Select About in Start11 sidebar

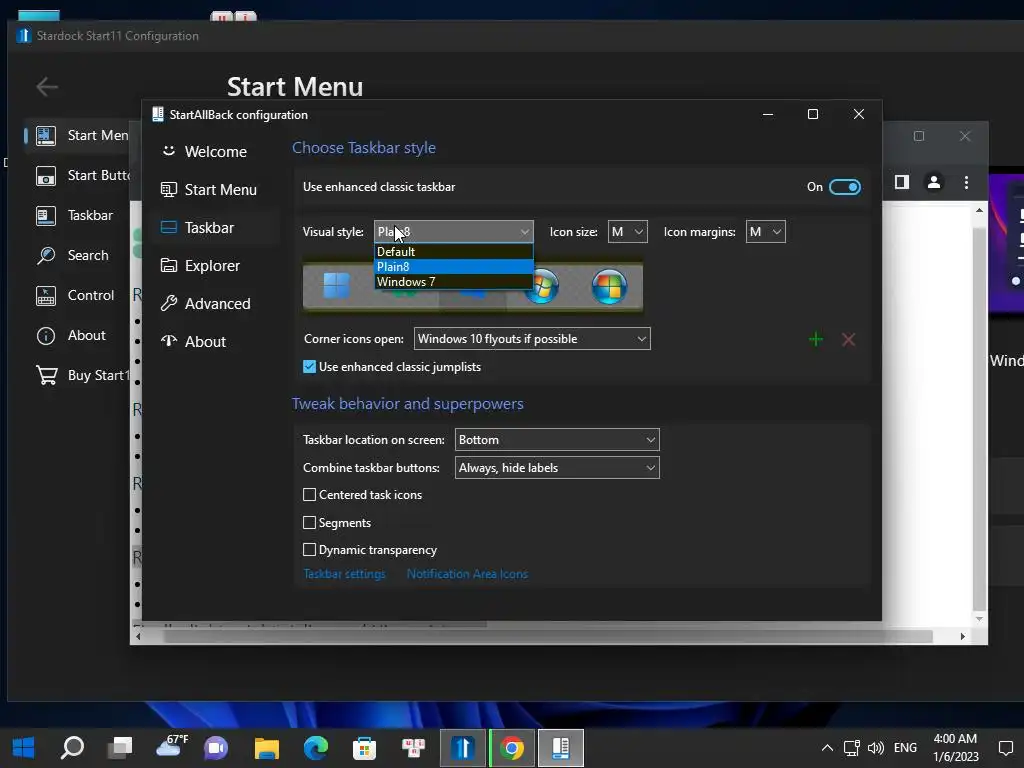[x=71, y=335]
